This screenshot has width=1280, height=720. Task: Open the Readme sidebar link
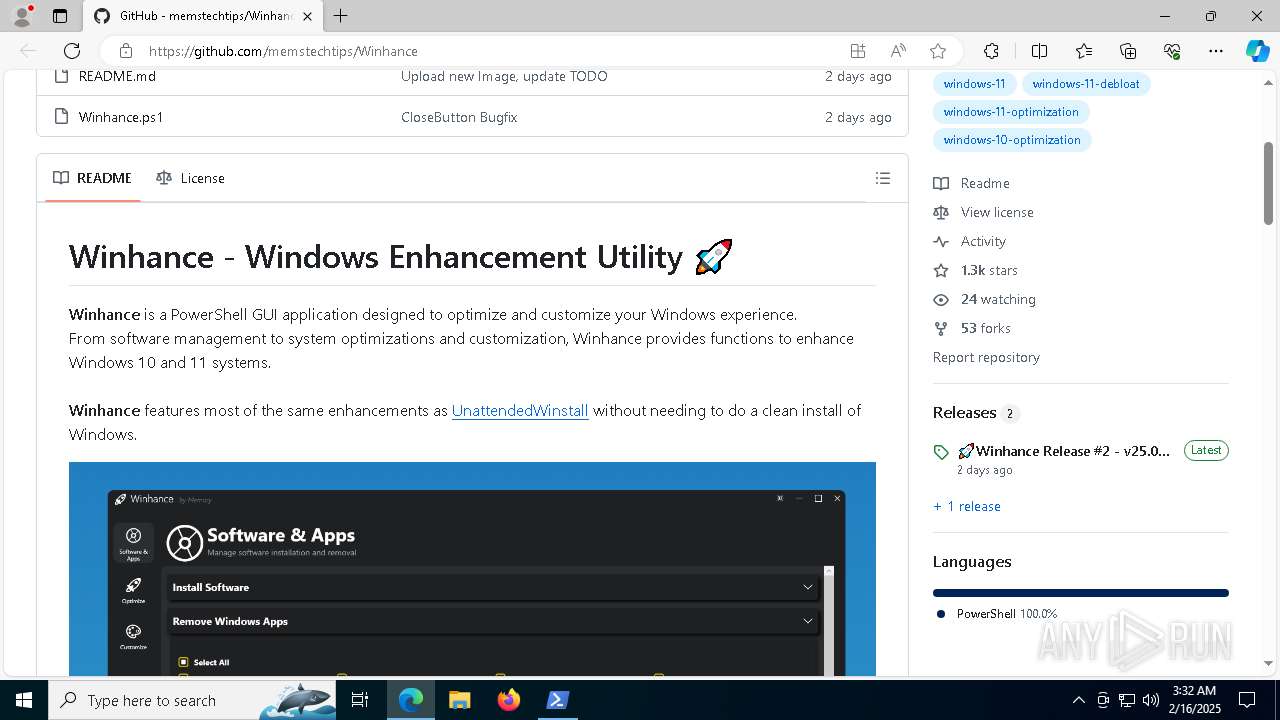click(972, 183)
